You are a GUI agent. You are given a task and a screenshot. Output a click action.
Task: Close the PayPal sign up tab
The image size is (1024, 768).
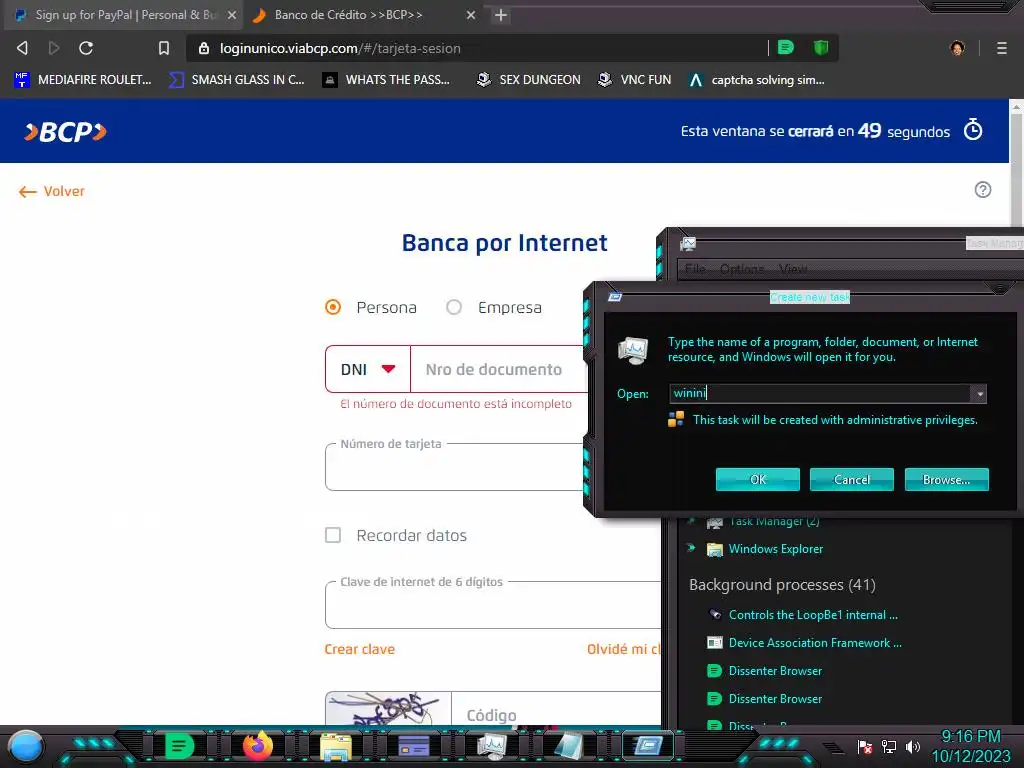click(231, 15)
